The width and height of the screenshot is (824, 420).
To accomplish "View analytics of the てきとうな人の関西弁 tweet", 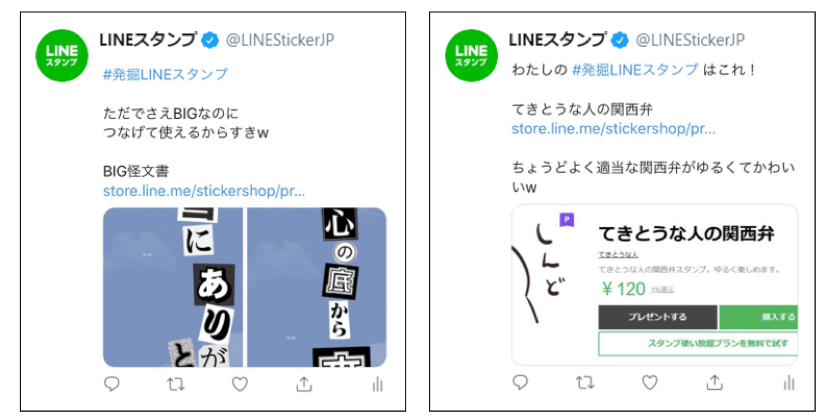I will (788, 382).
